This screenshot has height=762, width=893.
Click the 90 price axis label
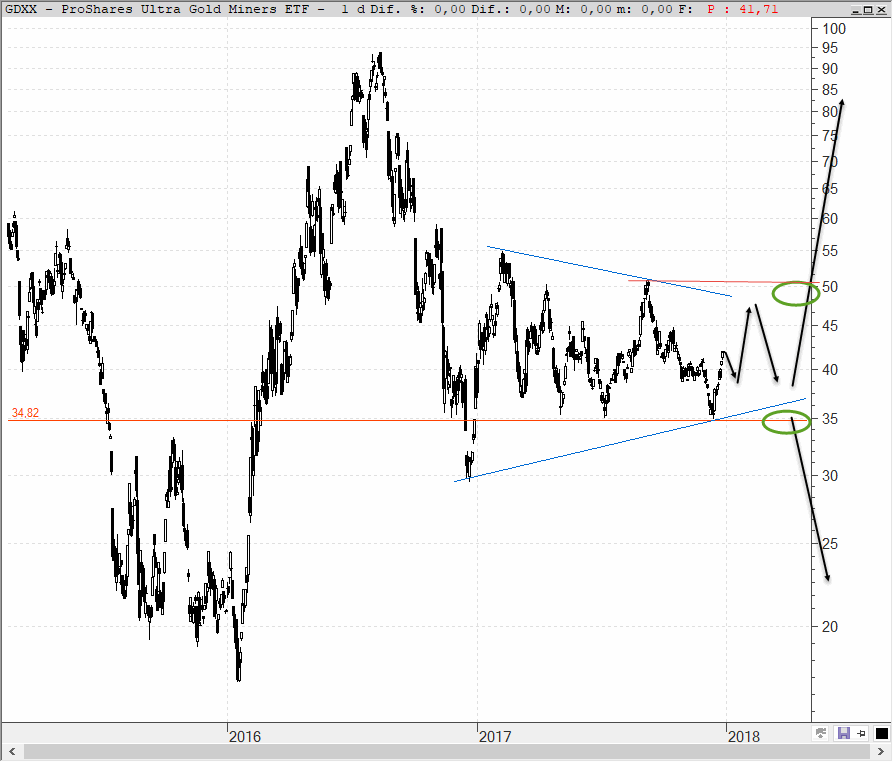coord(830,69)
